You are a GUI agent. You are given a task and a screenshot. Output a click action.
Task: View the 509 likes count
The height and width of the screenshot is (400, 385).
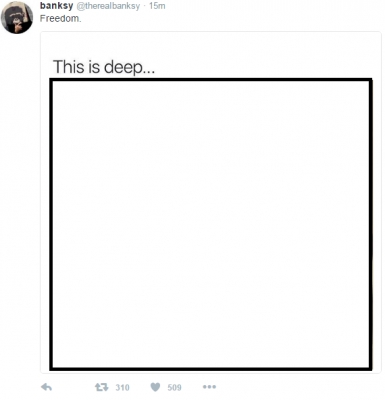[174, 387]
